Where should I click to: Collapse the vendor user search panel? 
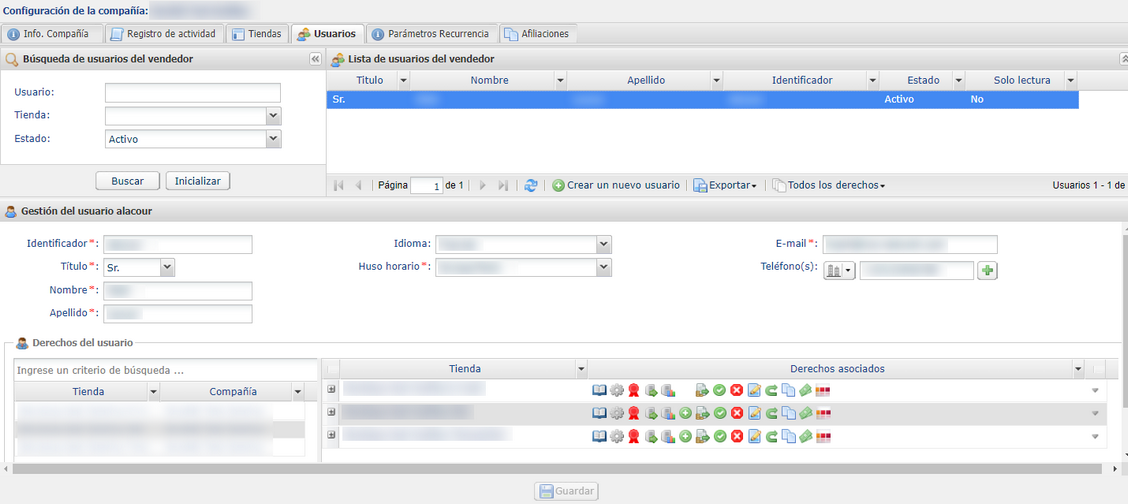(x=315, y=59)
